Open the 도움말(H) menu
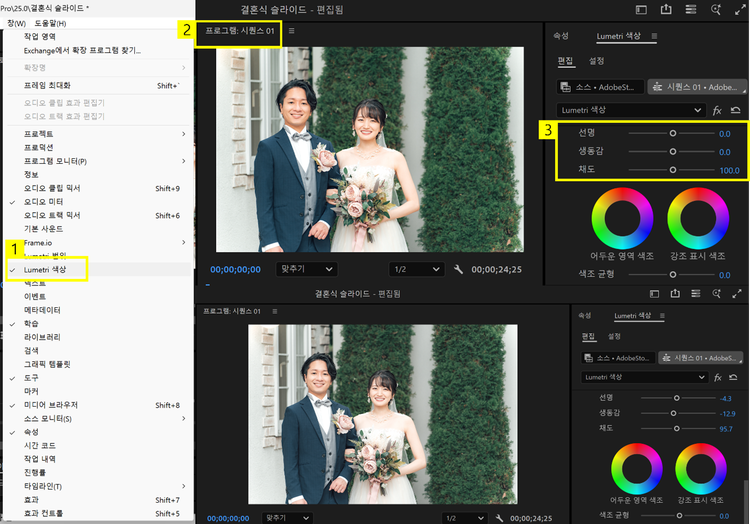This screenshot has width=750, height=524. click(x=49, y=23)
